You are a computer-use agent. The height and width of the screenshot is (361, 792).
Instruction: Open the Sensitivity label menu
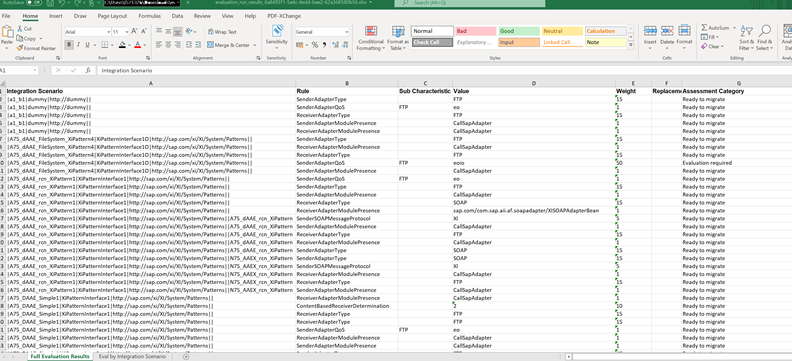(276, 36)
